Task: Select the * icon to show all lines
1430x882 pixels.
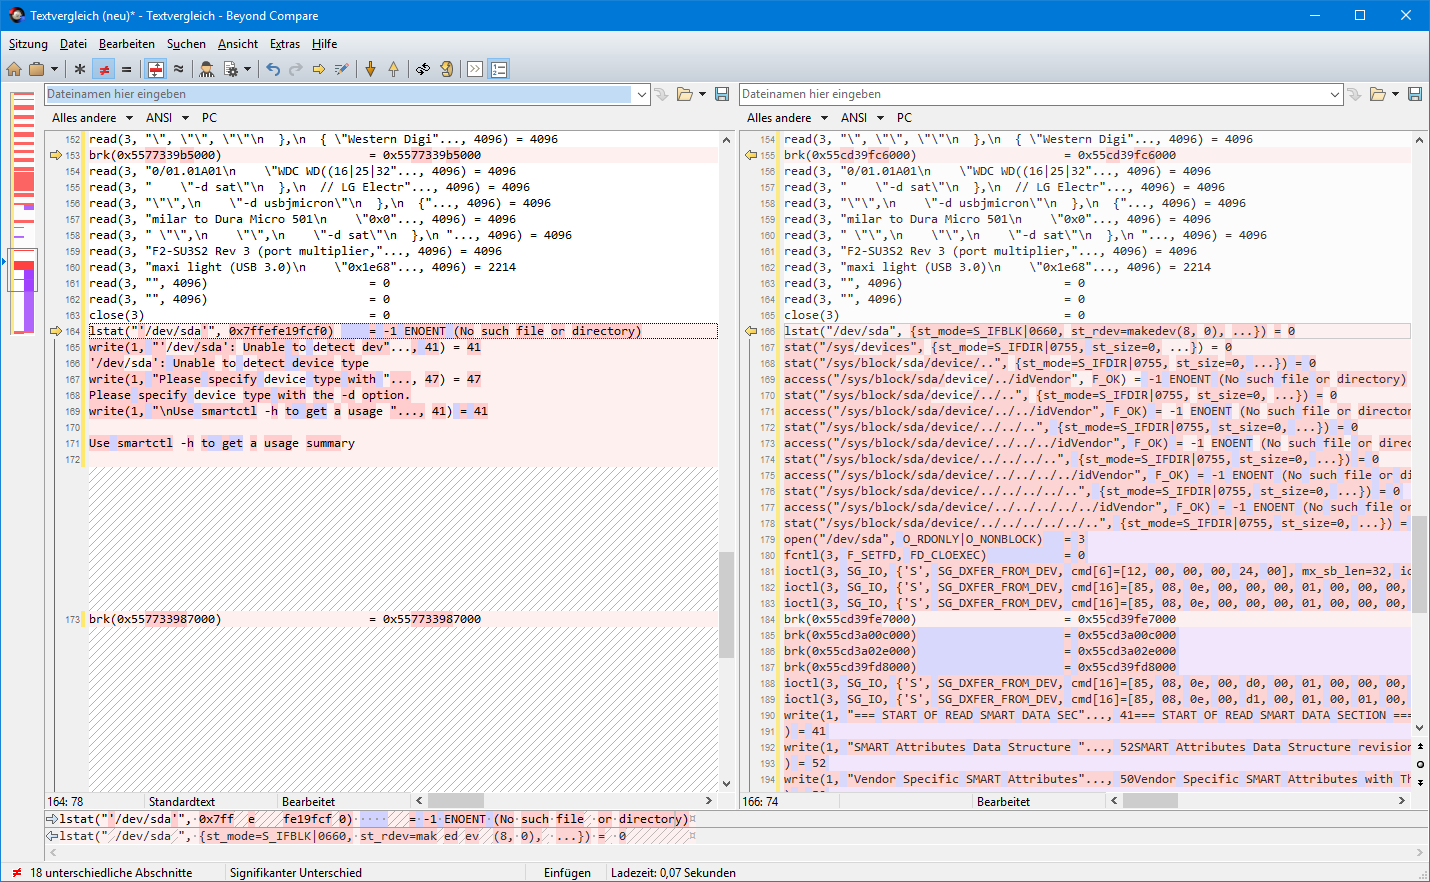Action: click(78, 69)
